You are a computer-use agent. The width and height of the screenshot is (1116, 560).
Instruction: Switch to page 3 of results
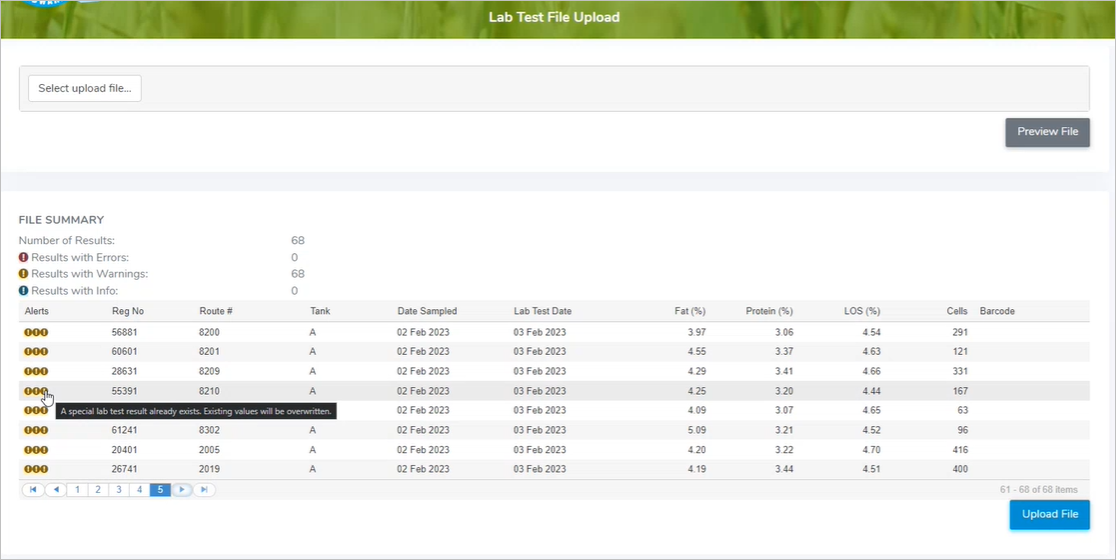(118, 490)
